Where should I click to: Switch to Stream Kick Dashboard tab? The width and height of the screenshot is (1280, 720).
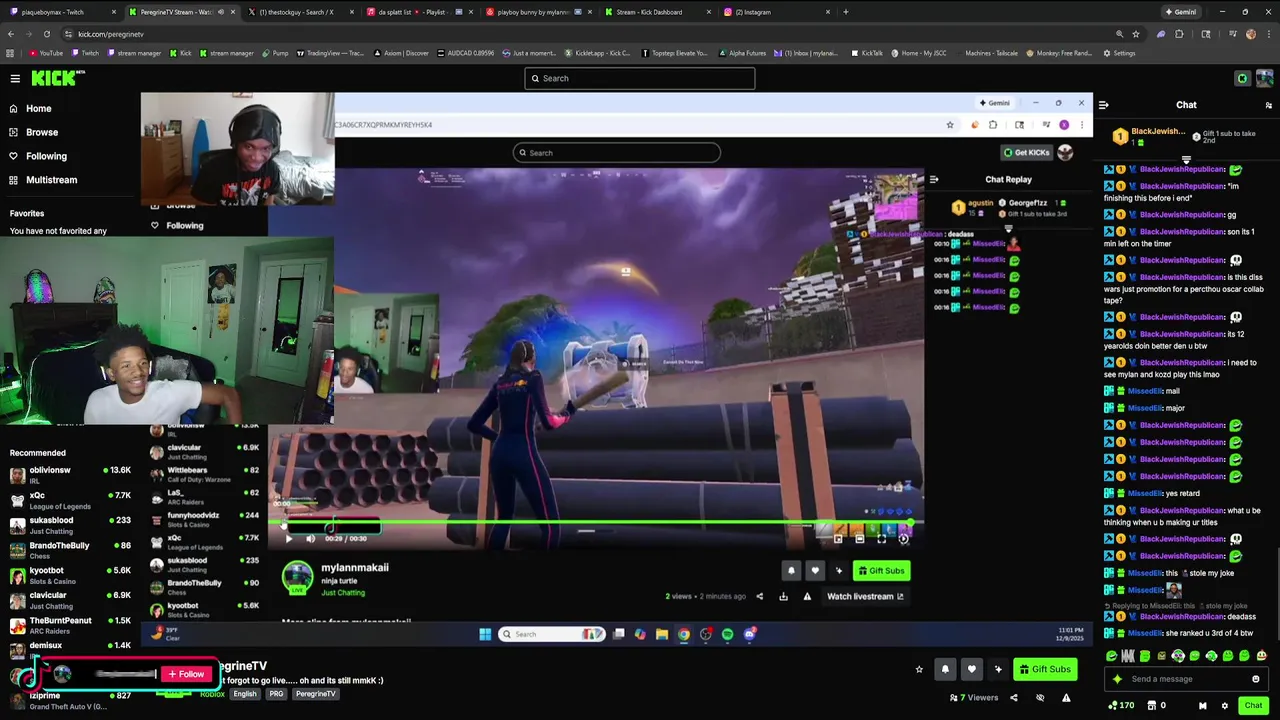658,12
